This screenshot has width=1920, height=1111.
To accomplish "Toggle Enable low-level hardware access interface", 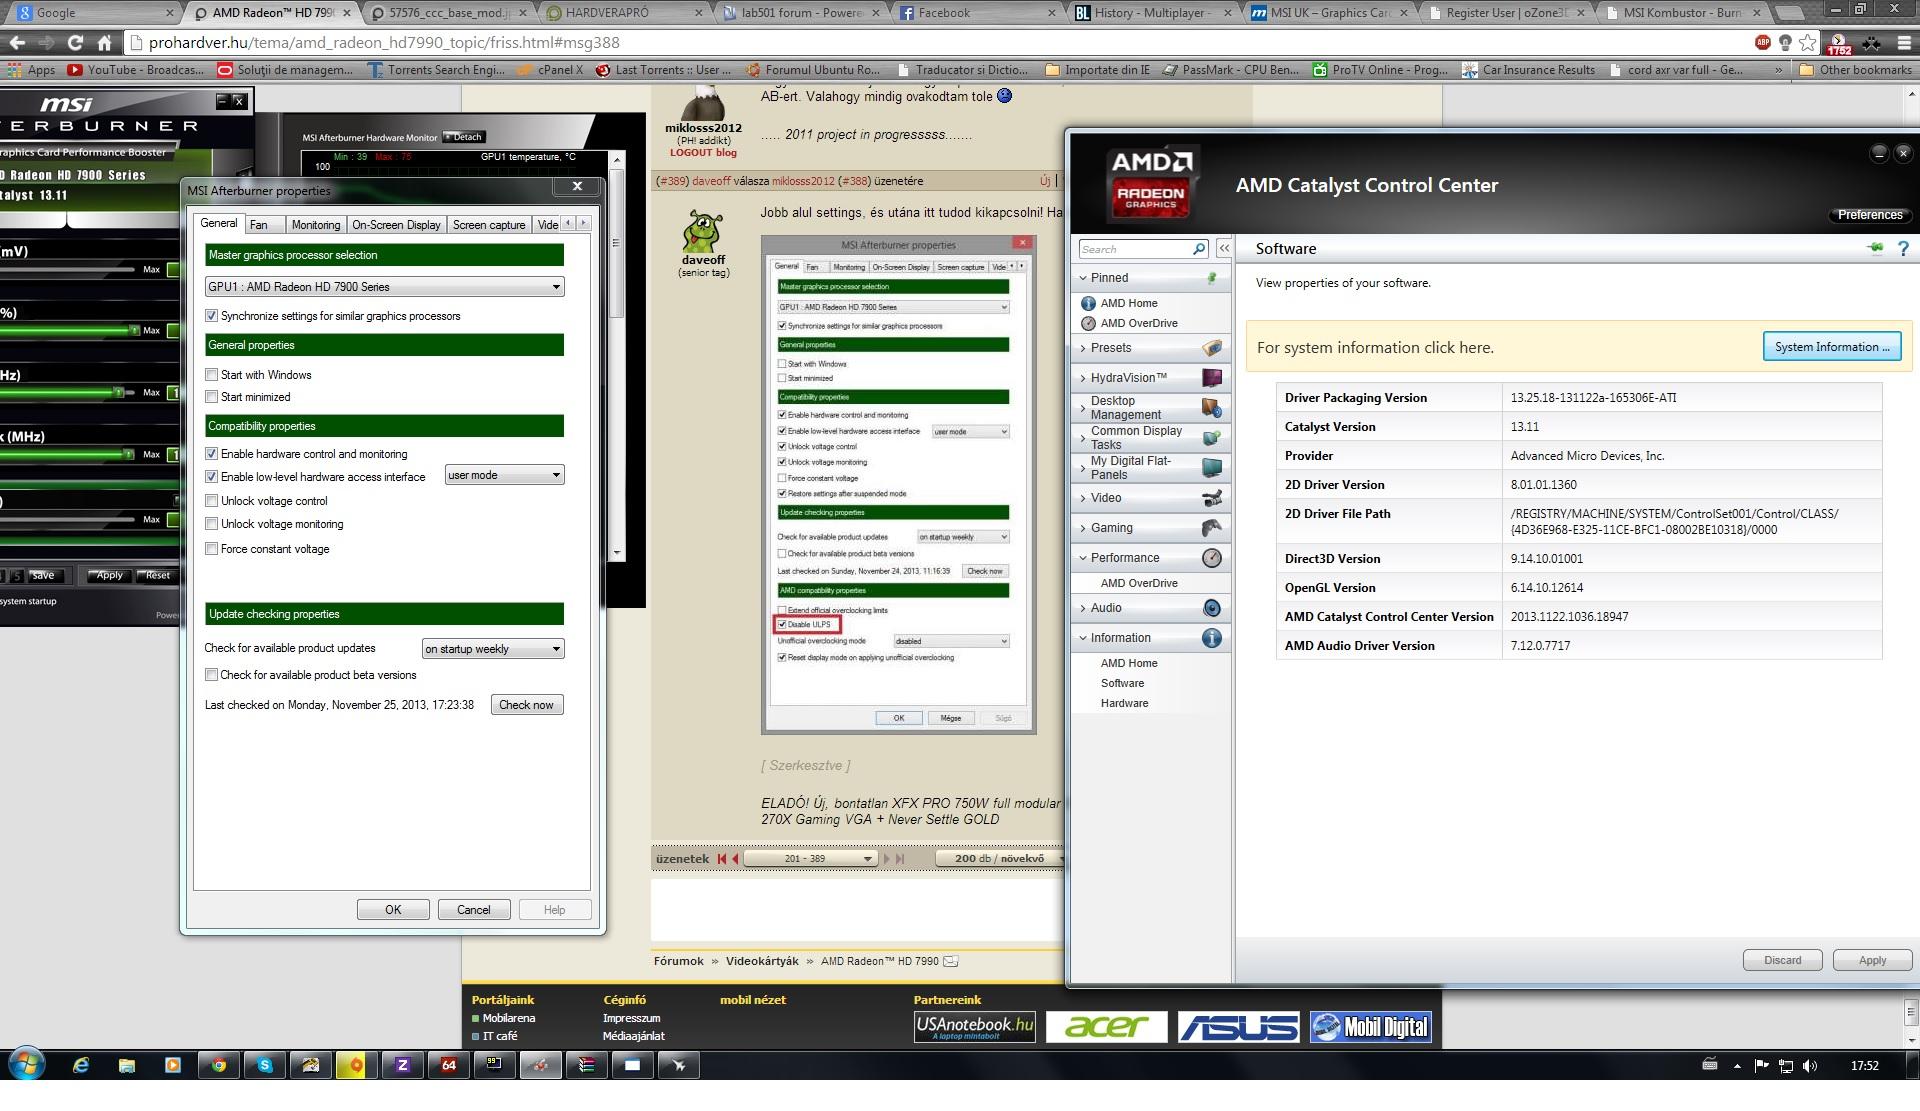I will [211, 477].
